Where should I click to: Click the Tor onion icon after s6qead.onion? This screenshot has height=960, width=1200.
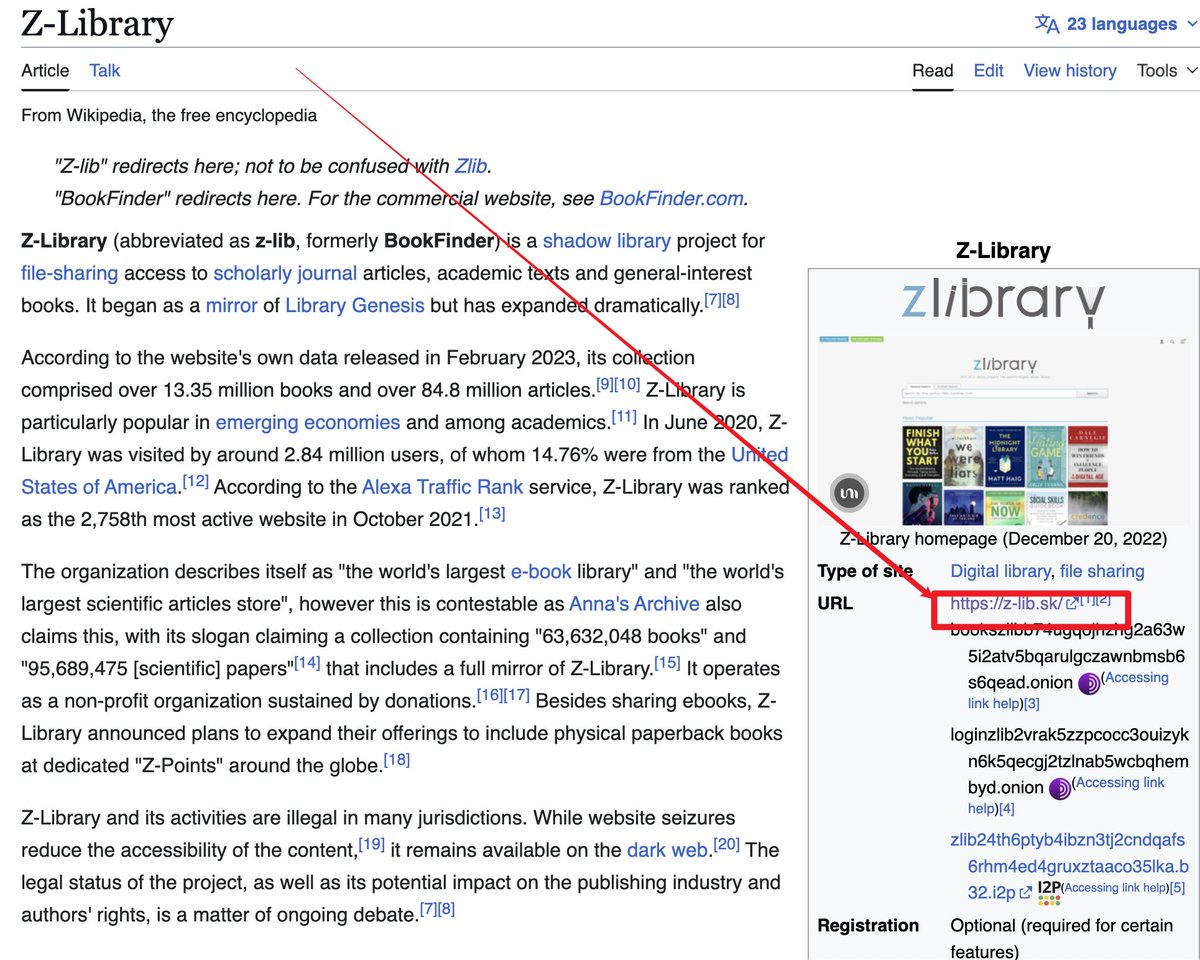[1089, 685]
